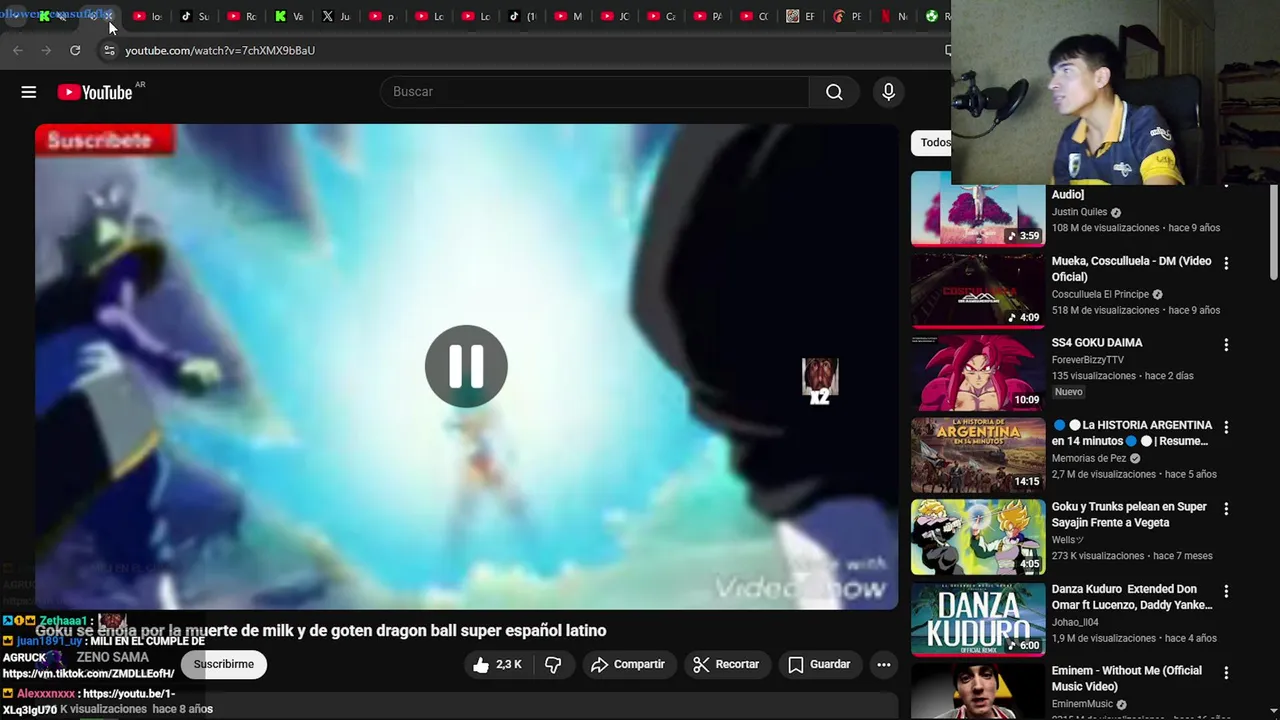Screen dimensions: 1280x720
Task: Switch to the YouTube 'Ro' tab
Action: tap(242, 16)
